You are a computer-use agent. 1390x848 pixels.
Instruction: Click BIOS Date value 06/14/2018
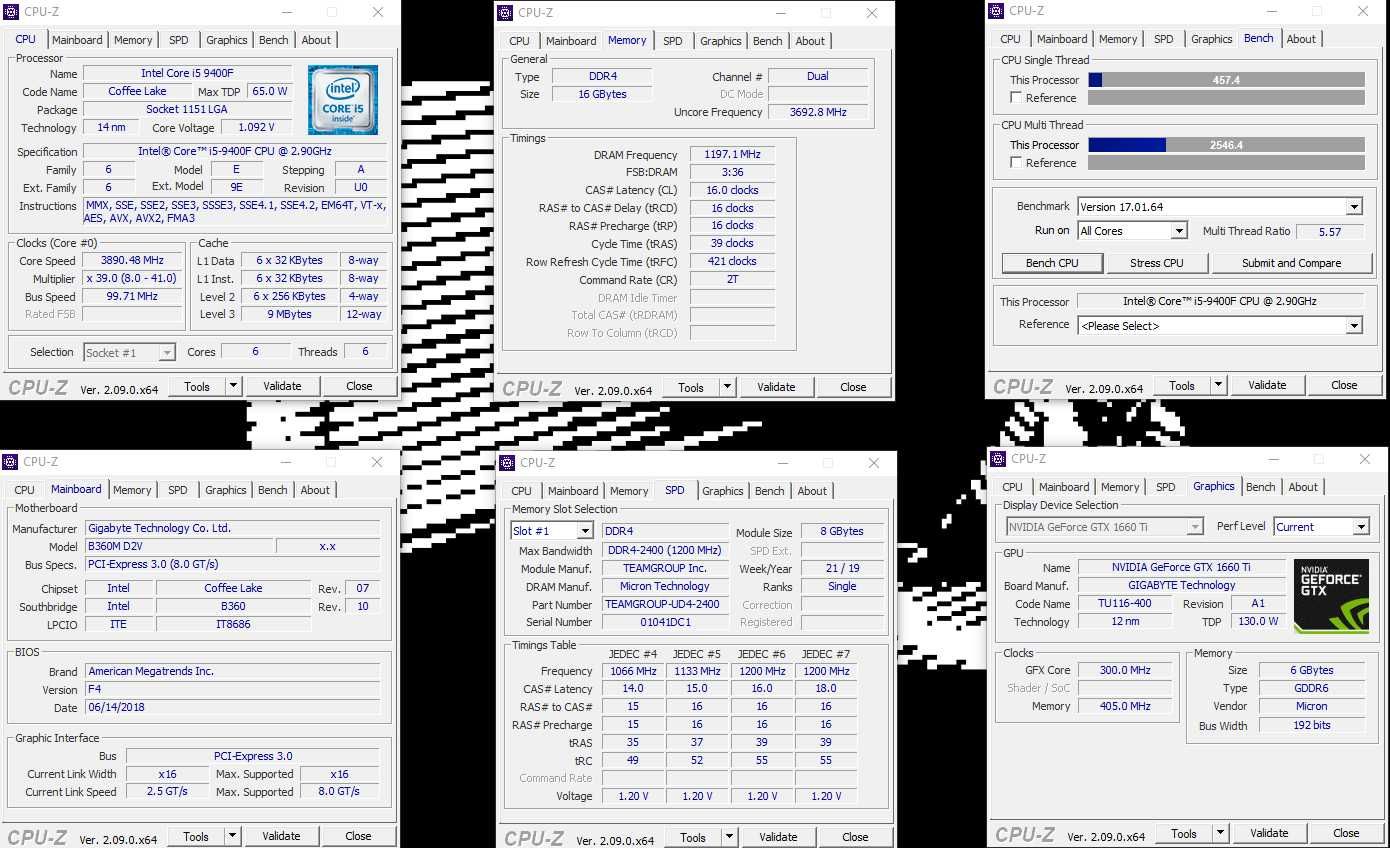point(232,708)
